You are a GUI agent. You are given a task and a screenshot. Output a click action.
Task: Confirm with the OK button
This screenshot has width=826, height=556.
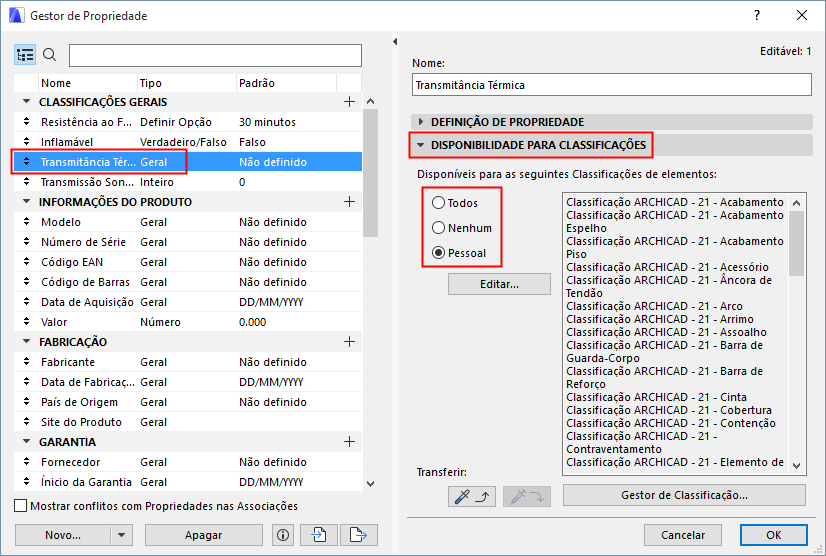click(x=773, y=535)
